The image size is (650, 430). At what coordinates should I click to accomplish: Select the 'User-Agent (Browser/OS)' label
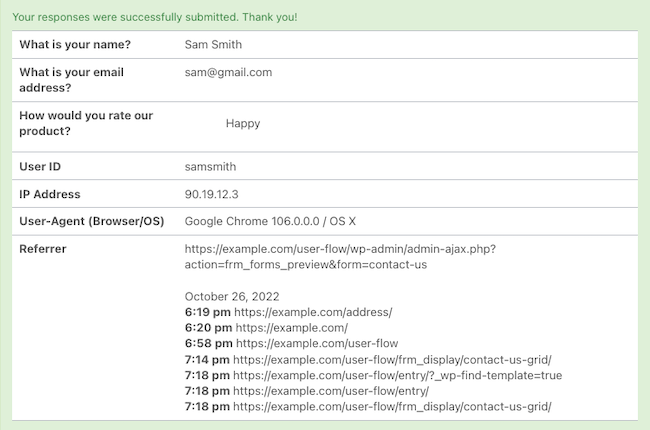92,221
